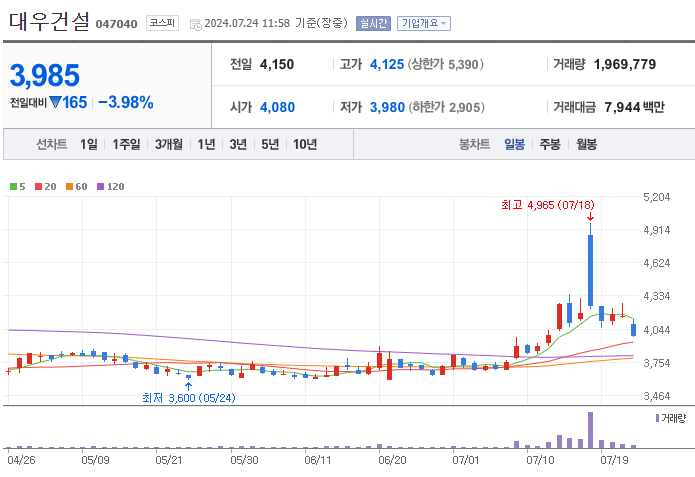Select the 1주일 line chart tab
This screenshot has height=477, width=695.
126,144
